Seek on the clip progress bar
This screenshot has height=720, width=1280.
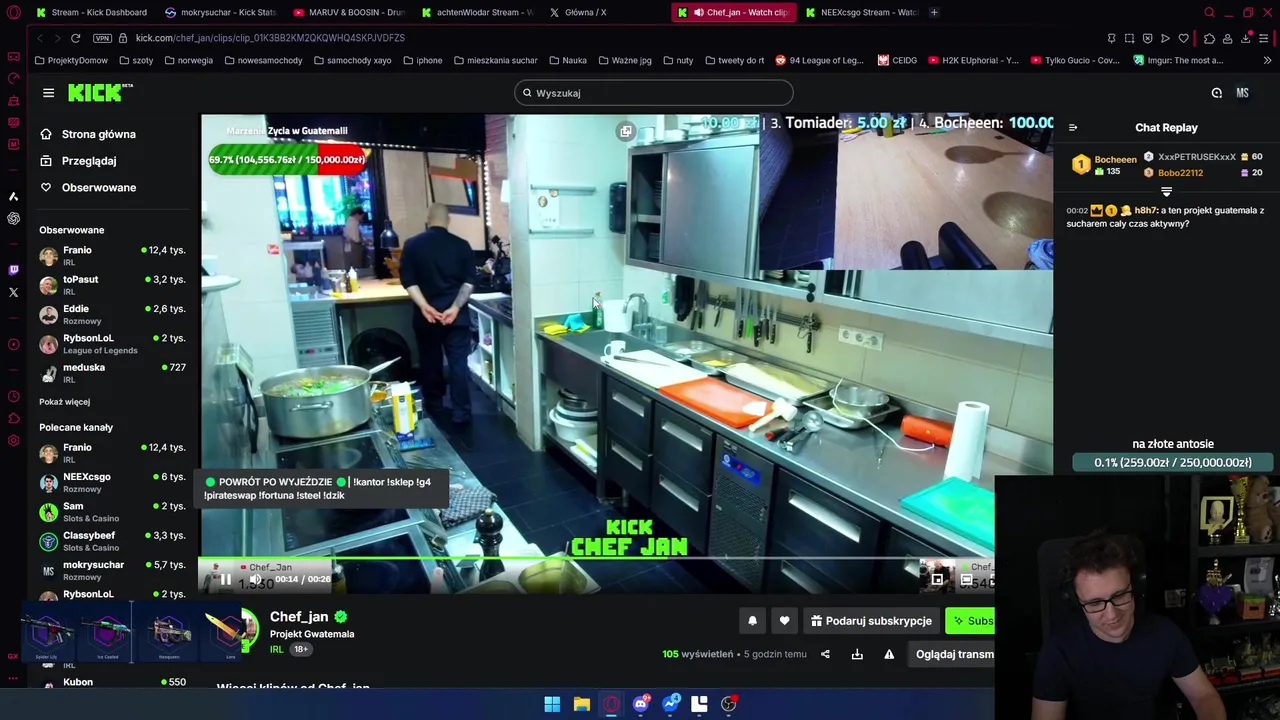(597, 559)
